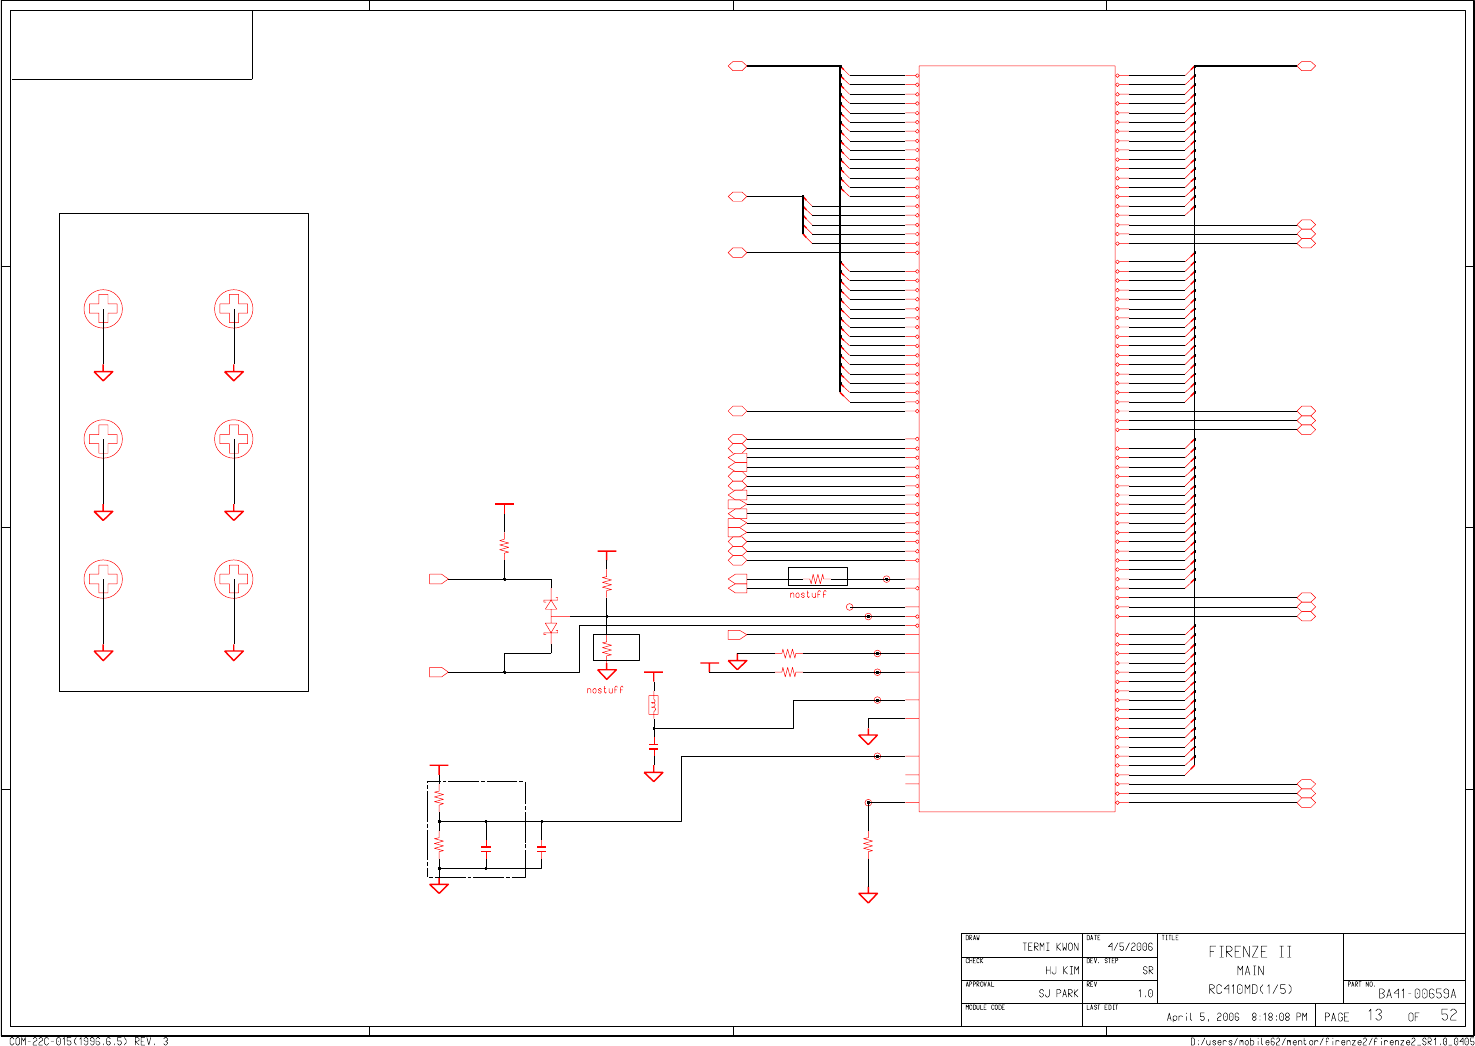Click the title text "FIRENZE II"
Viewport: 1475px width, 1046px height.
click(x=1250, y=952)
